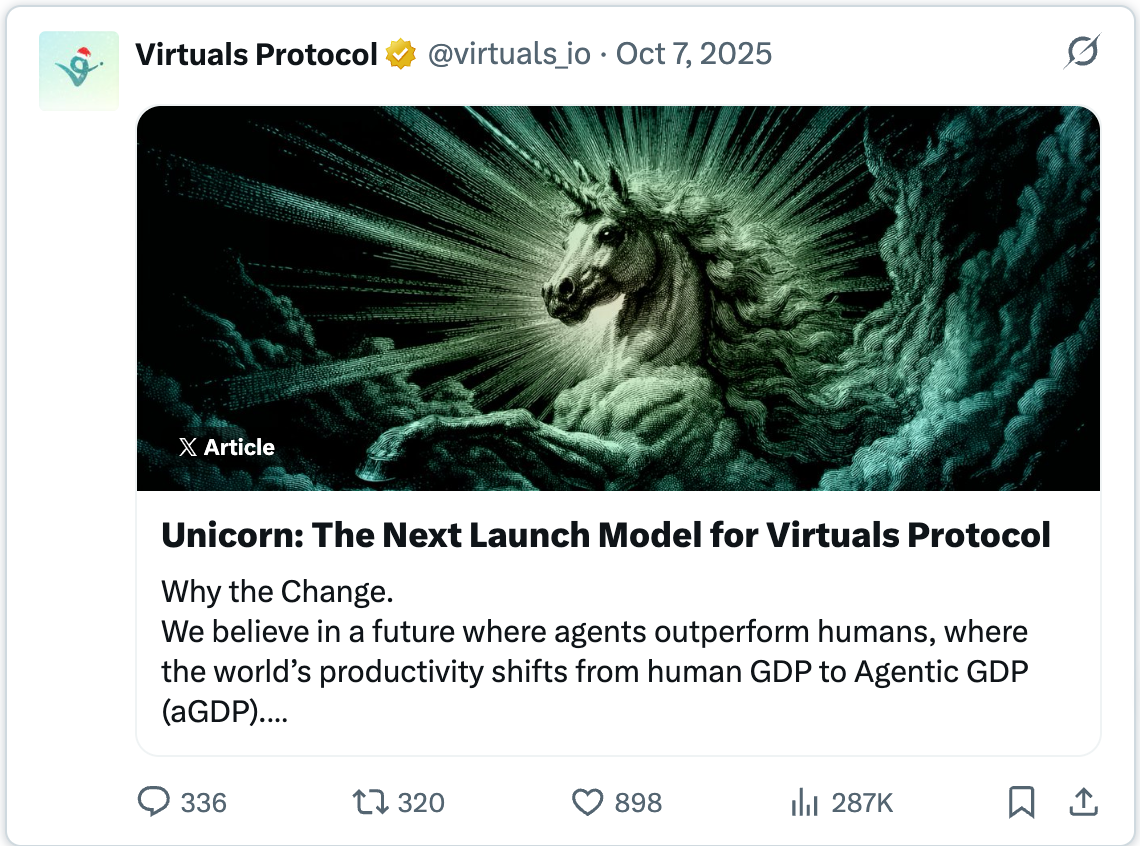Image resolution: width=1140 pixels, height=846 pixels.
Task: Open the post via the Oct 7 date
Action: point(694,54)
